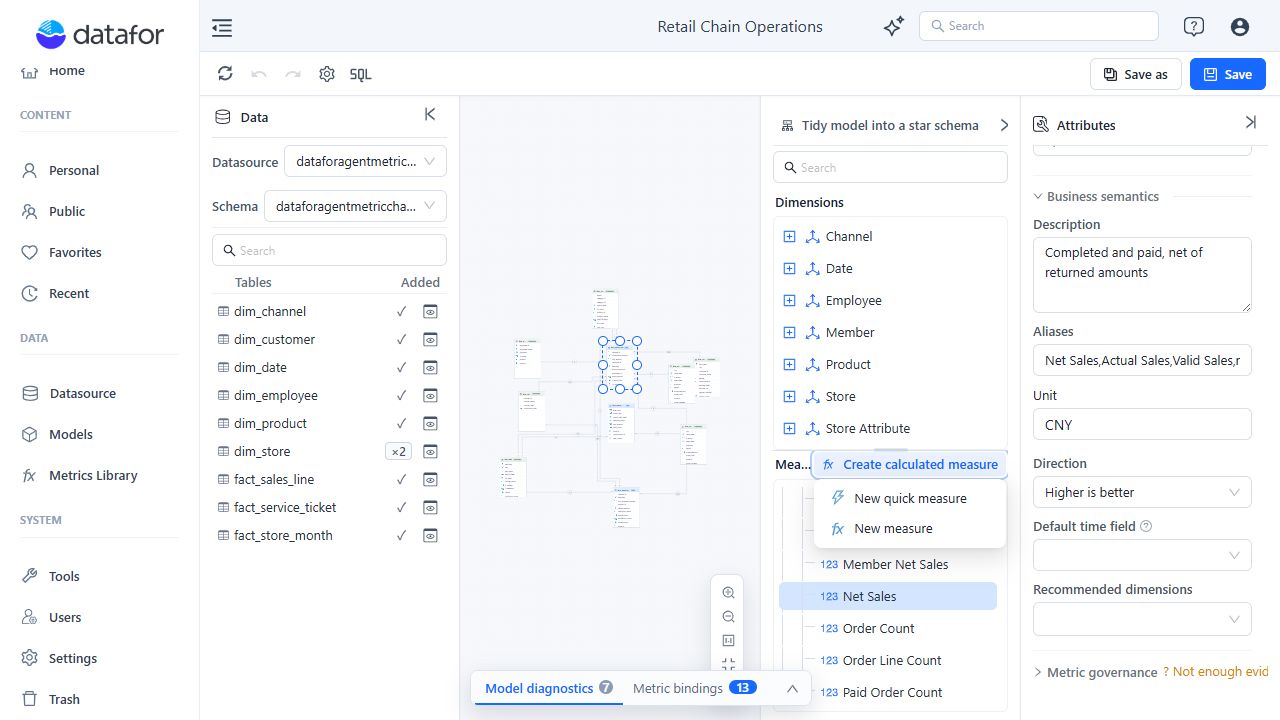Choose New measure

click(910, 528)
